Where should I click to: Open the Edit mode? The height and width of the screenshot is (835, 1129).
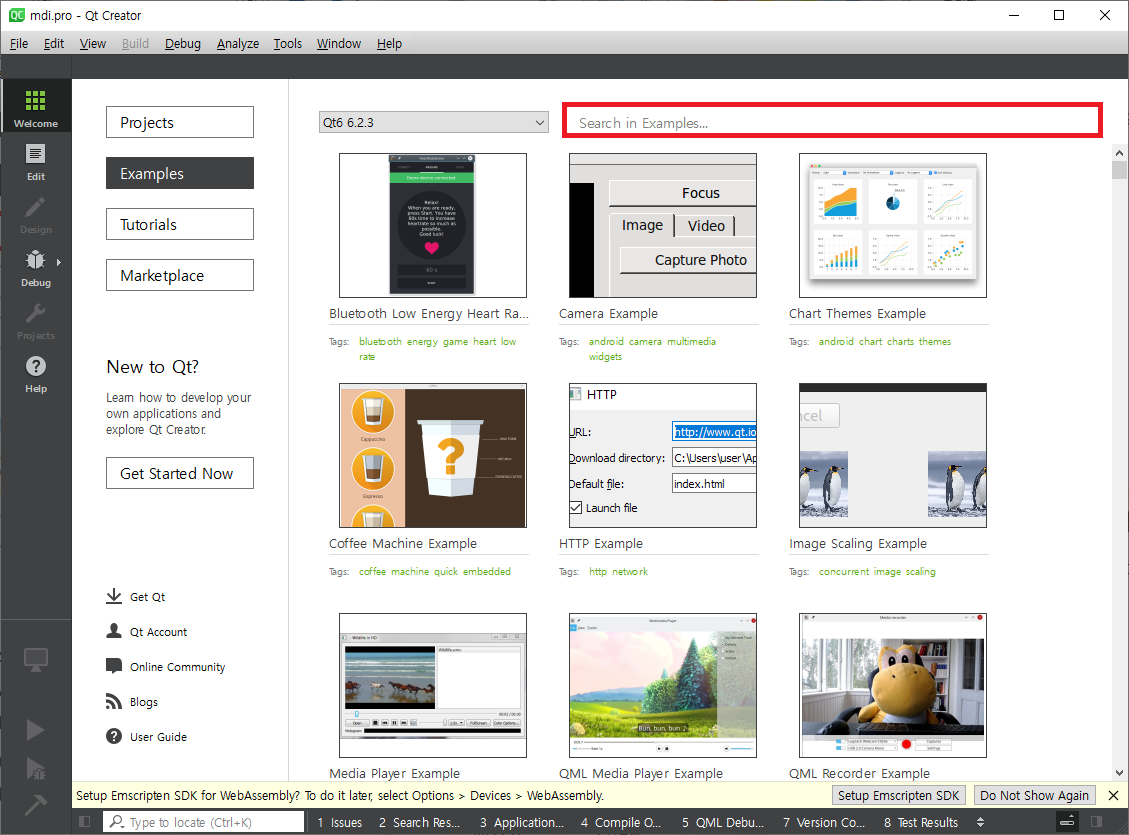click(35, 159)
